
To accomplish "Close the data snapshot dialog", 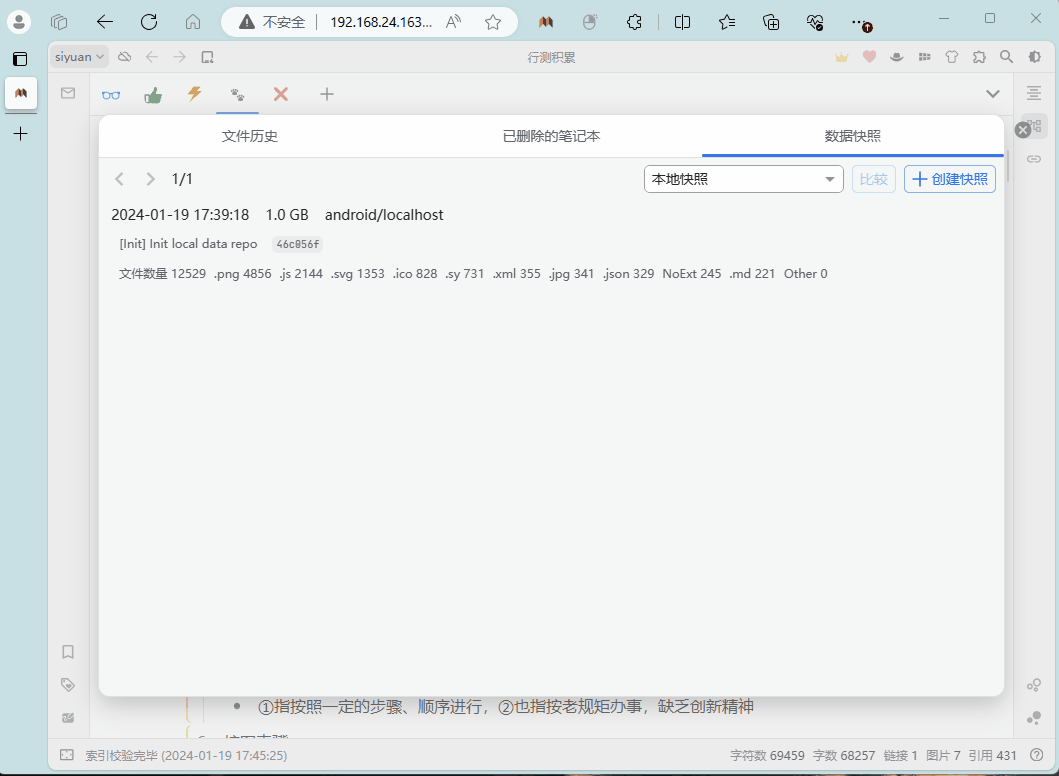I will pyautogui.click(x=1022, y=129).
